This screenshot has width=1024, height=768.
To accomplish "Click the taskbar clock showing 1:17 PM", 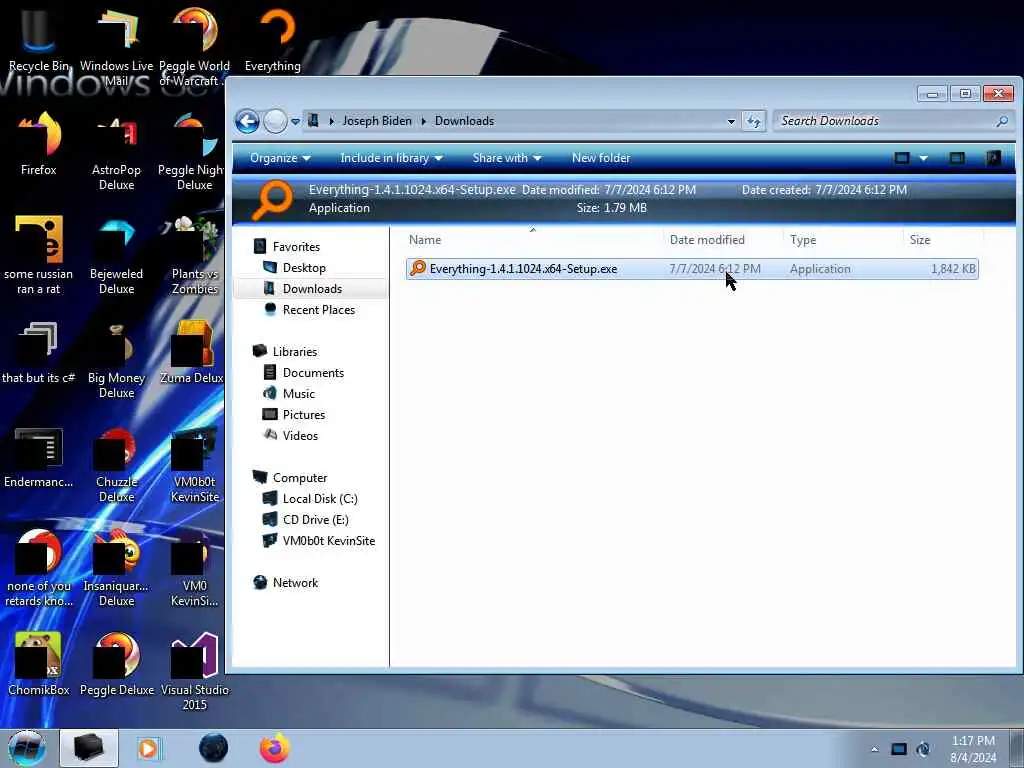I will pyautogui.click(x=973, y=749).
